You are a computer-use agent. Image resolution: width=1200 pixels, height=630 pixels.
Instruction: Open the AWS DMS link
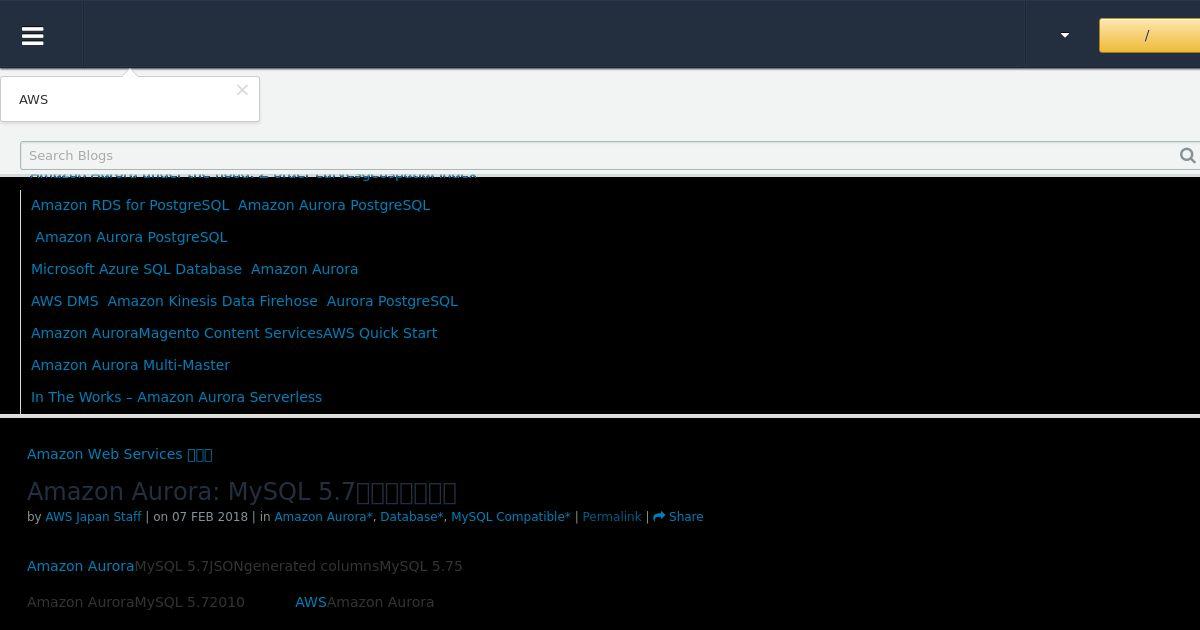pyautogui.click(x=65, y=301)
